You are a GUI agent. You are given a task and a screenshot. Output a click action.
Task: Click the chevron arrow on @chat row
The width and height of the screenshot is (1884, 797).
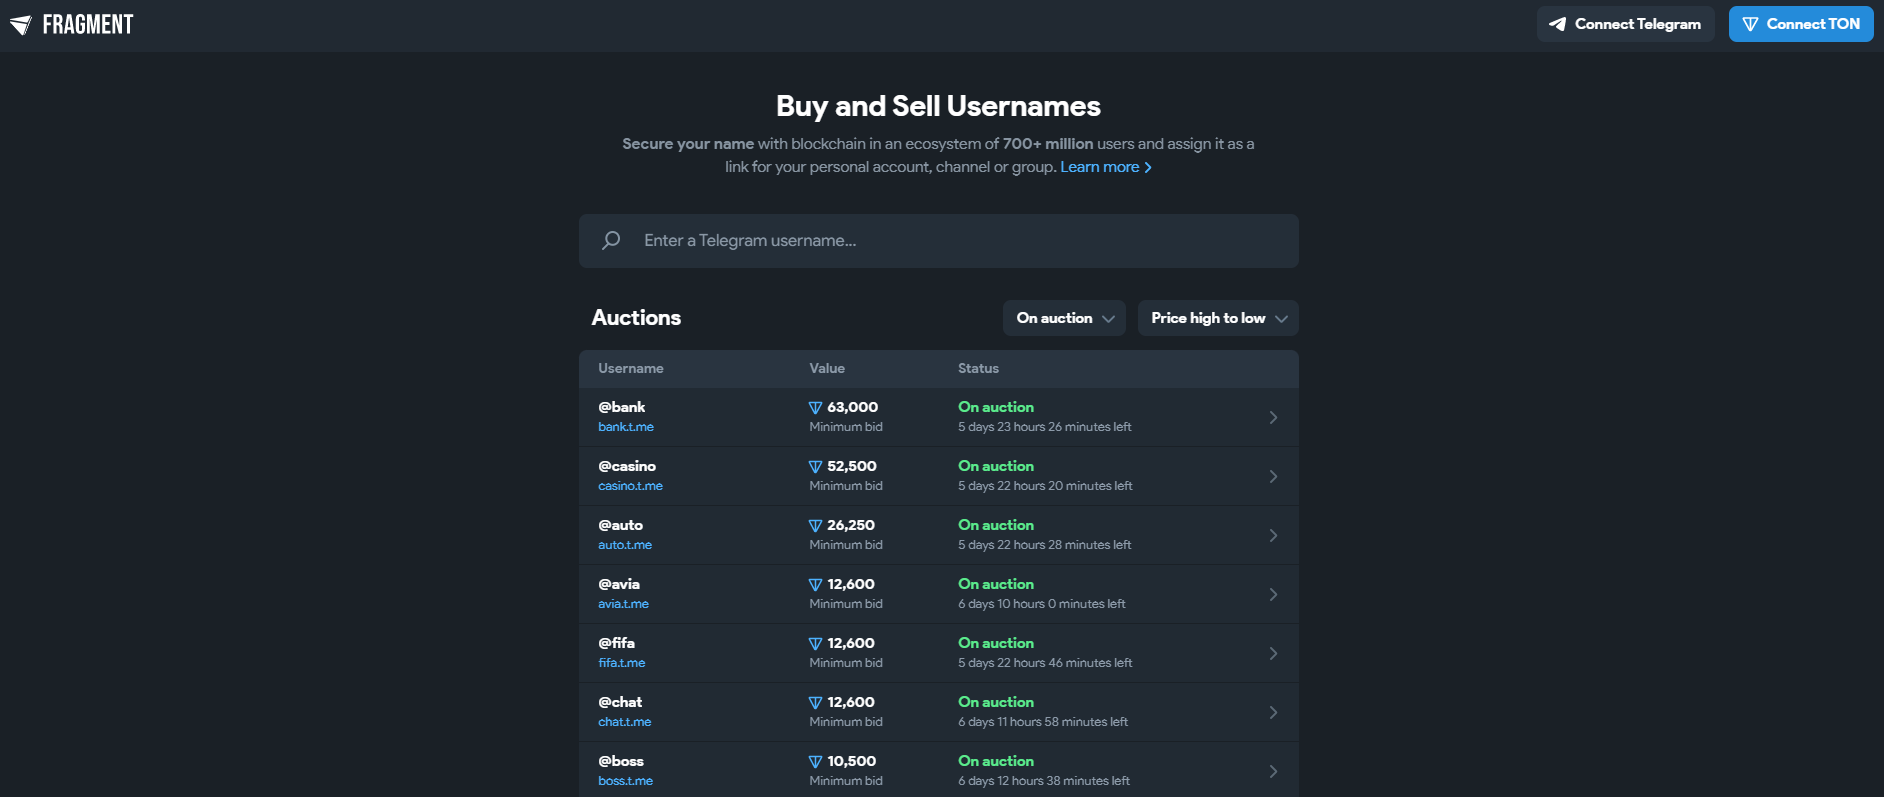point(1273,712)
